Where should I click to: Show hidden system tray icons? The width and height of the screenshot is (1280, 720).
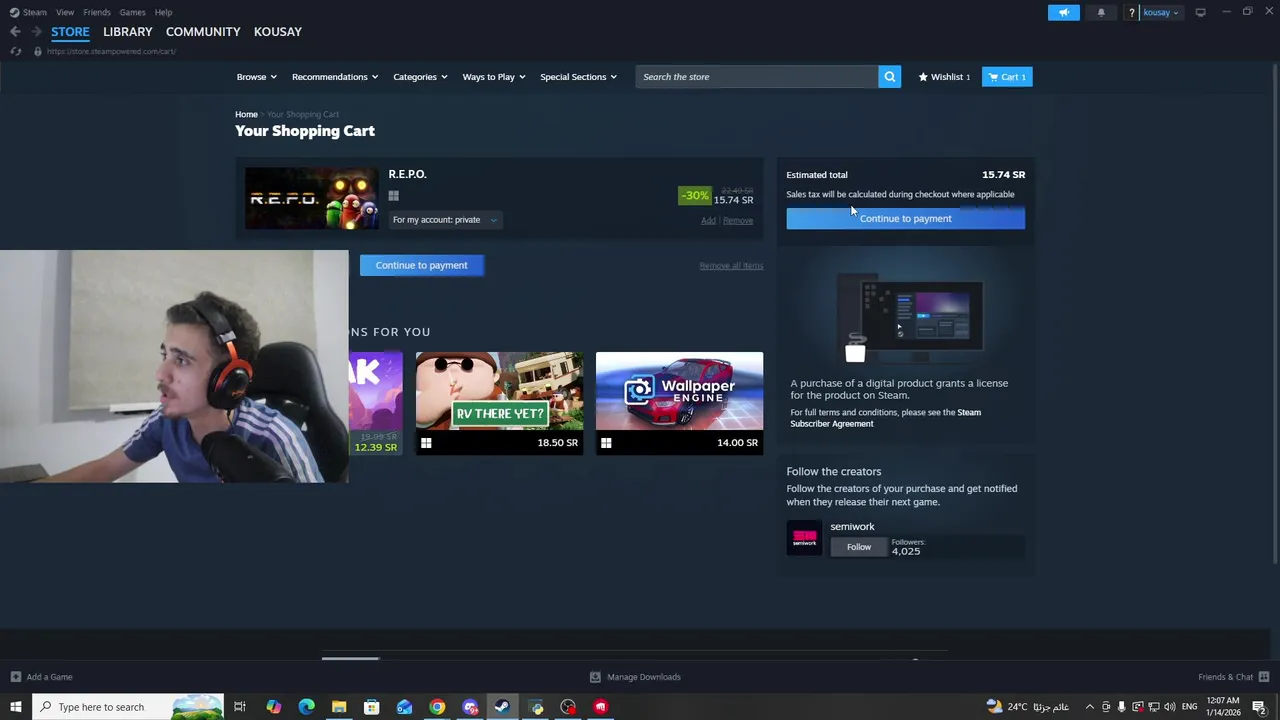[x=1090, y=707]
